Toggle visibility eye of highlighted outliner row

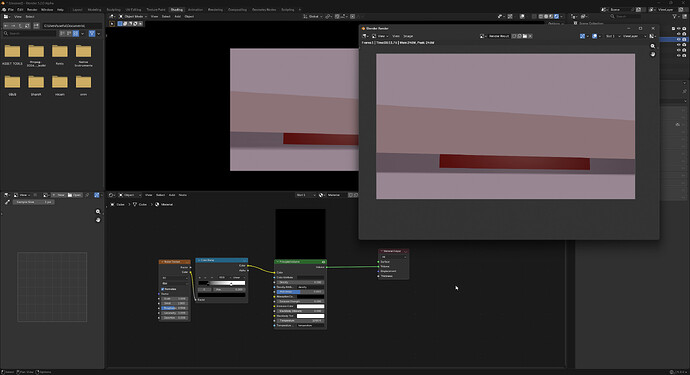pyautogui.click(x=679, y=39)
